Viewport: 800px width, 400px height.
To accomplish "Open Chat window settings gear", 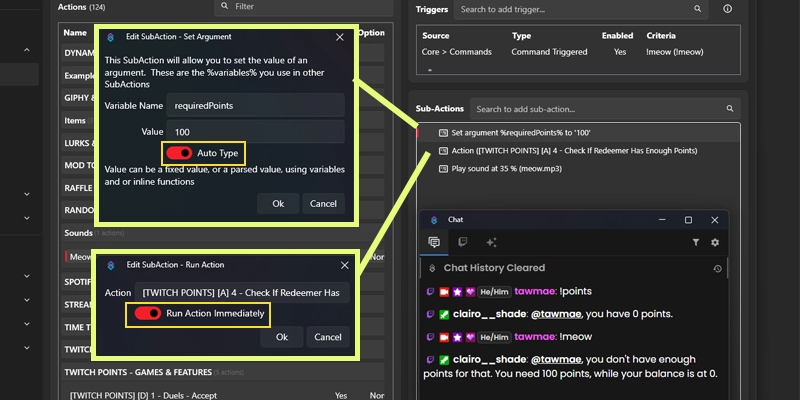I will (715, 242).
